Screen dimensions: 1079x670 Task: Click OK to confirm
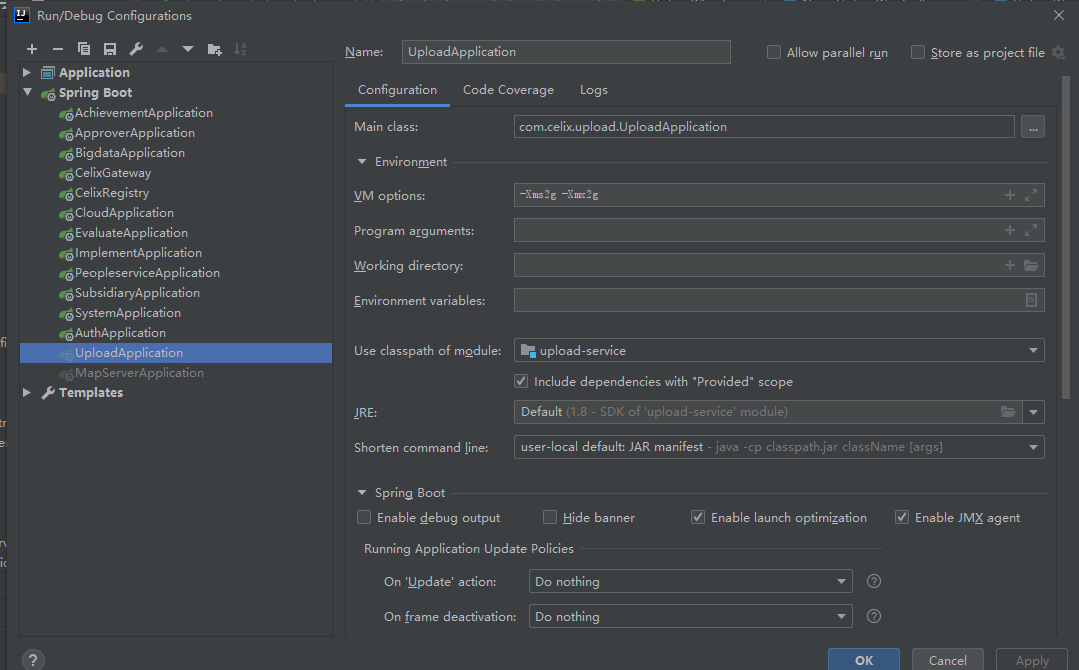click(864, 660)
